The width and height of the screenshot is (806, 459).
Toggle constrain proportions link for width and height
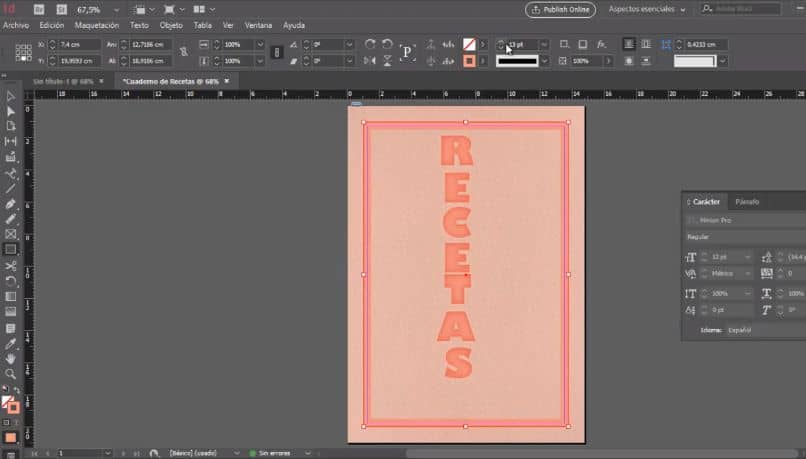coord(183,53)
